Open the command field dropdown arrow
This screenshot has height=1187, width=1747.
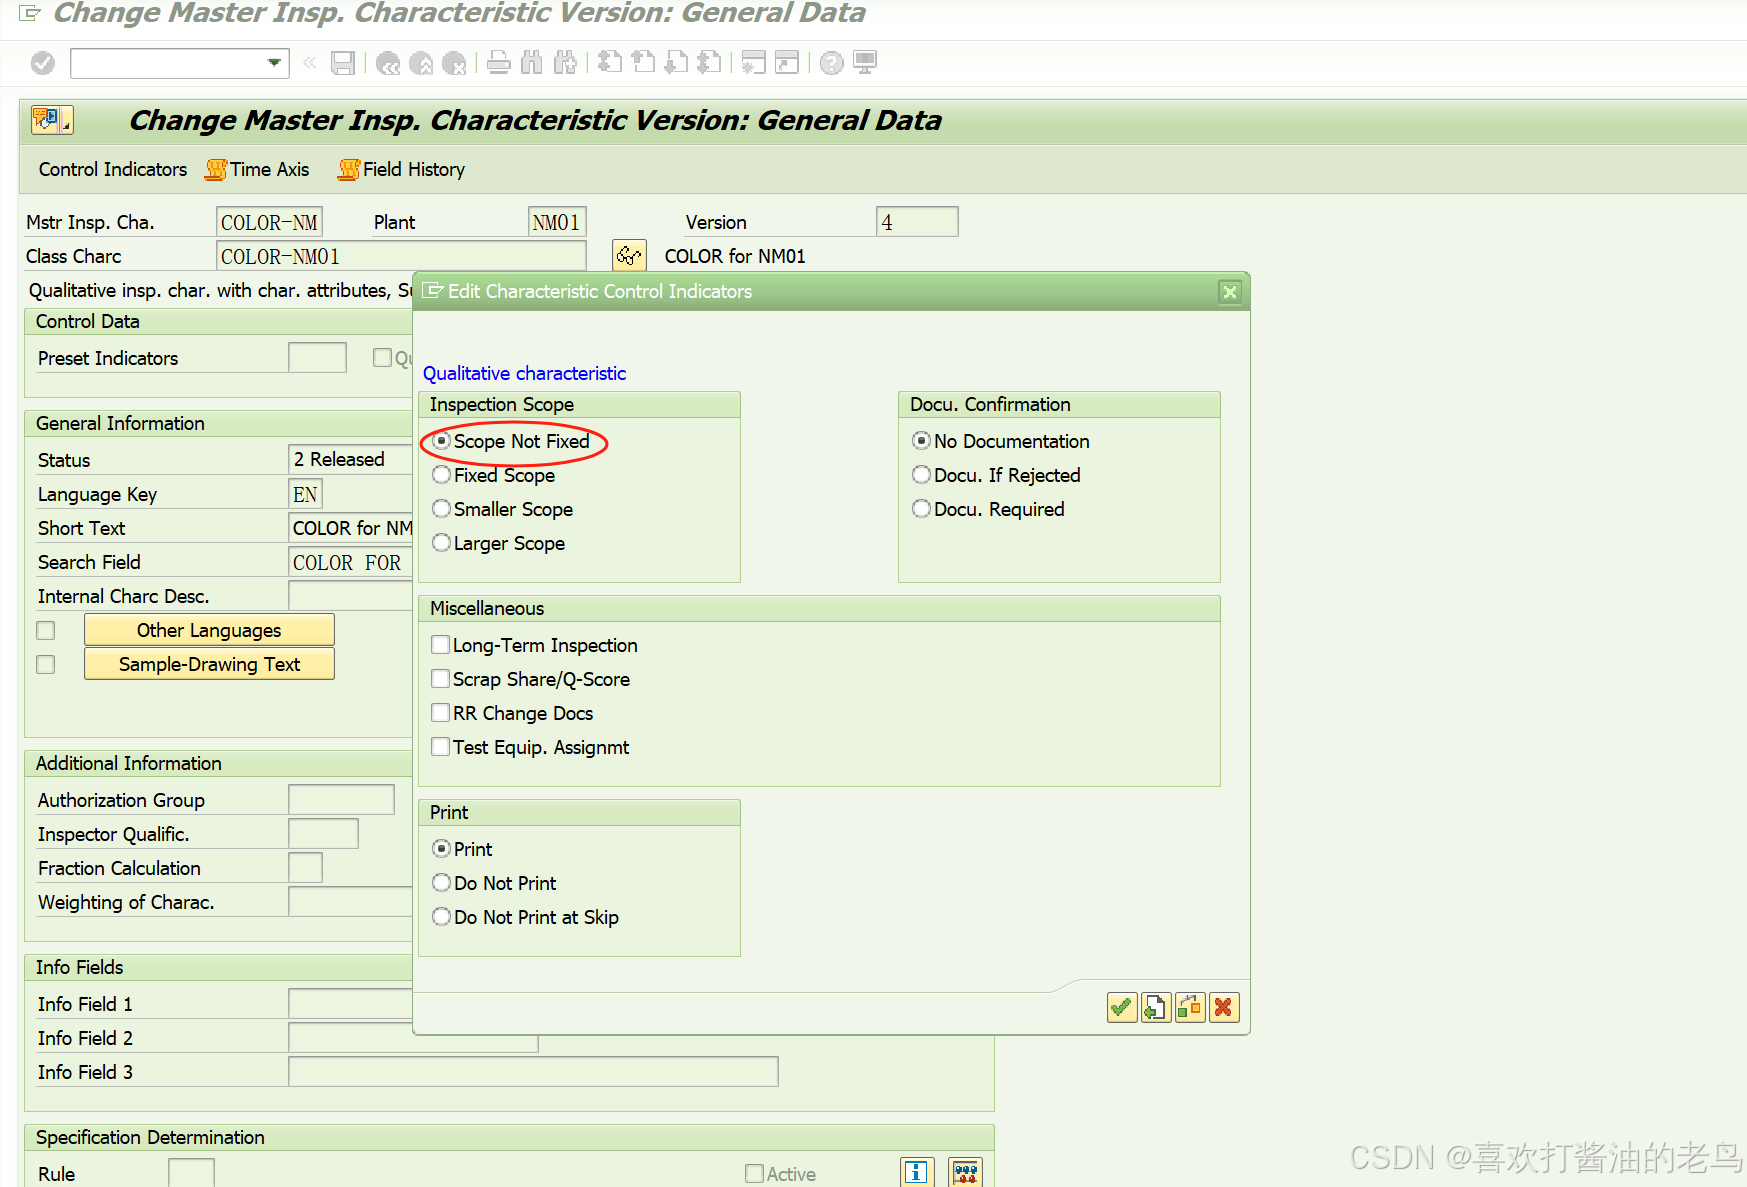point(275,63)
